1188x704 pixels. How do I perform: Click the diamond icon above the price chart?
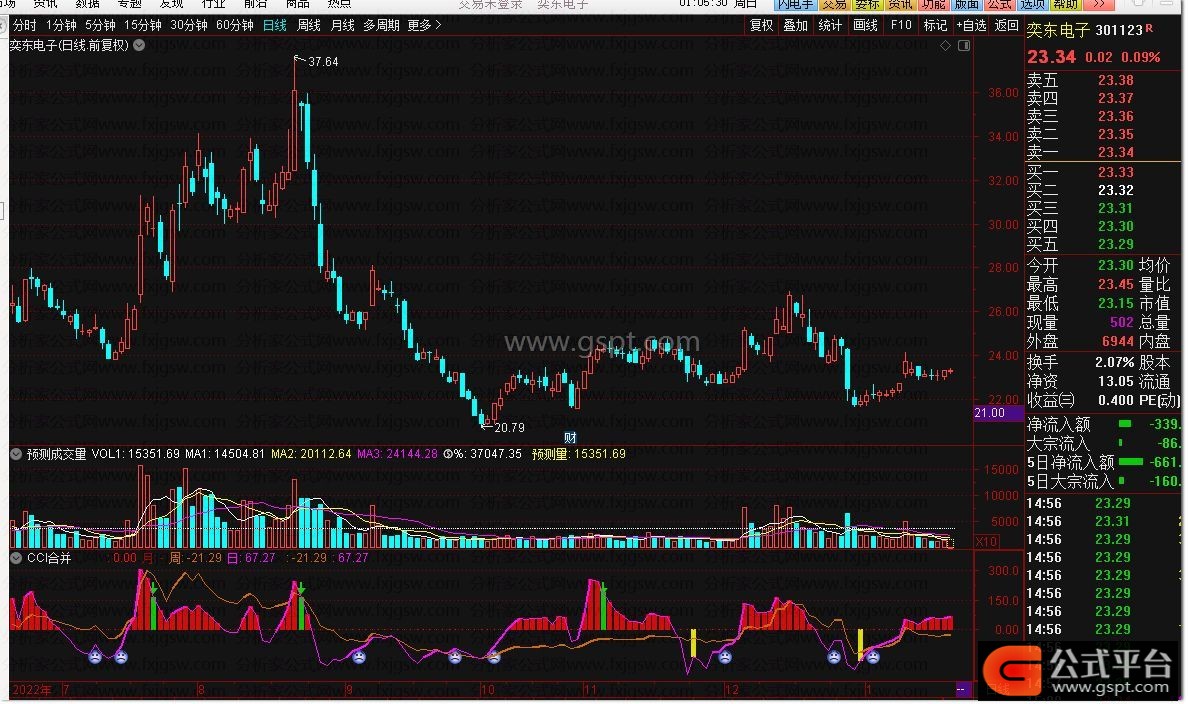pyautogui.click(x=945, y=46)
